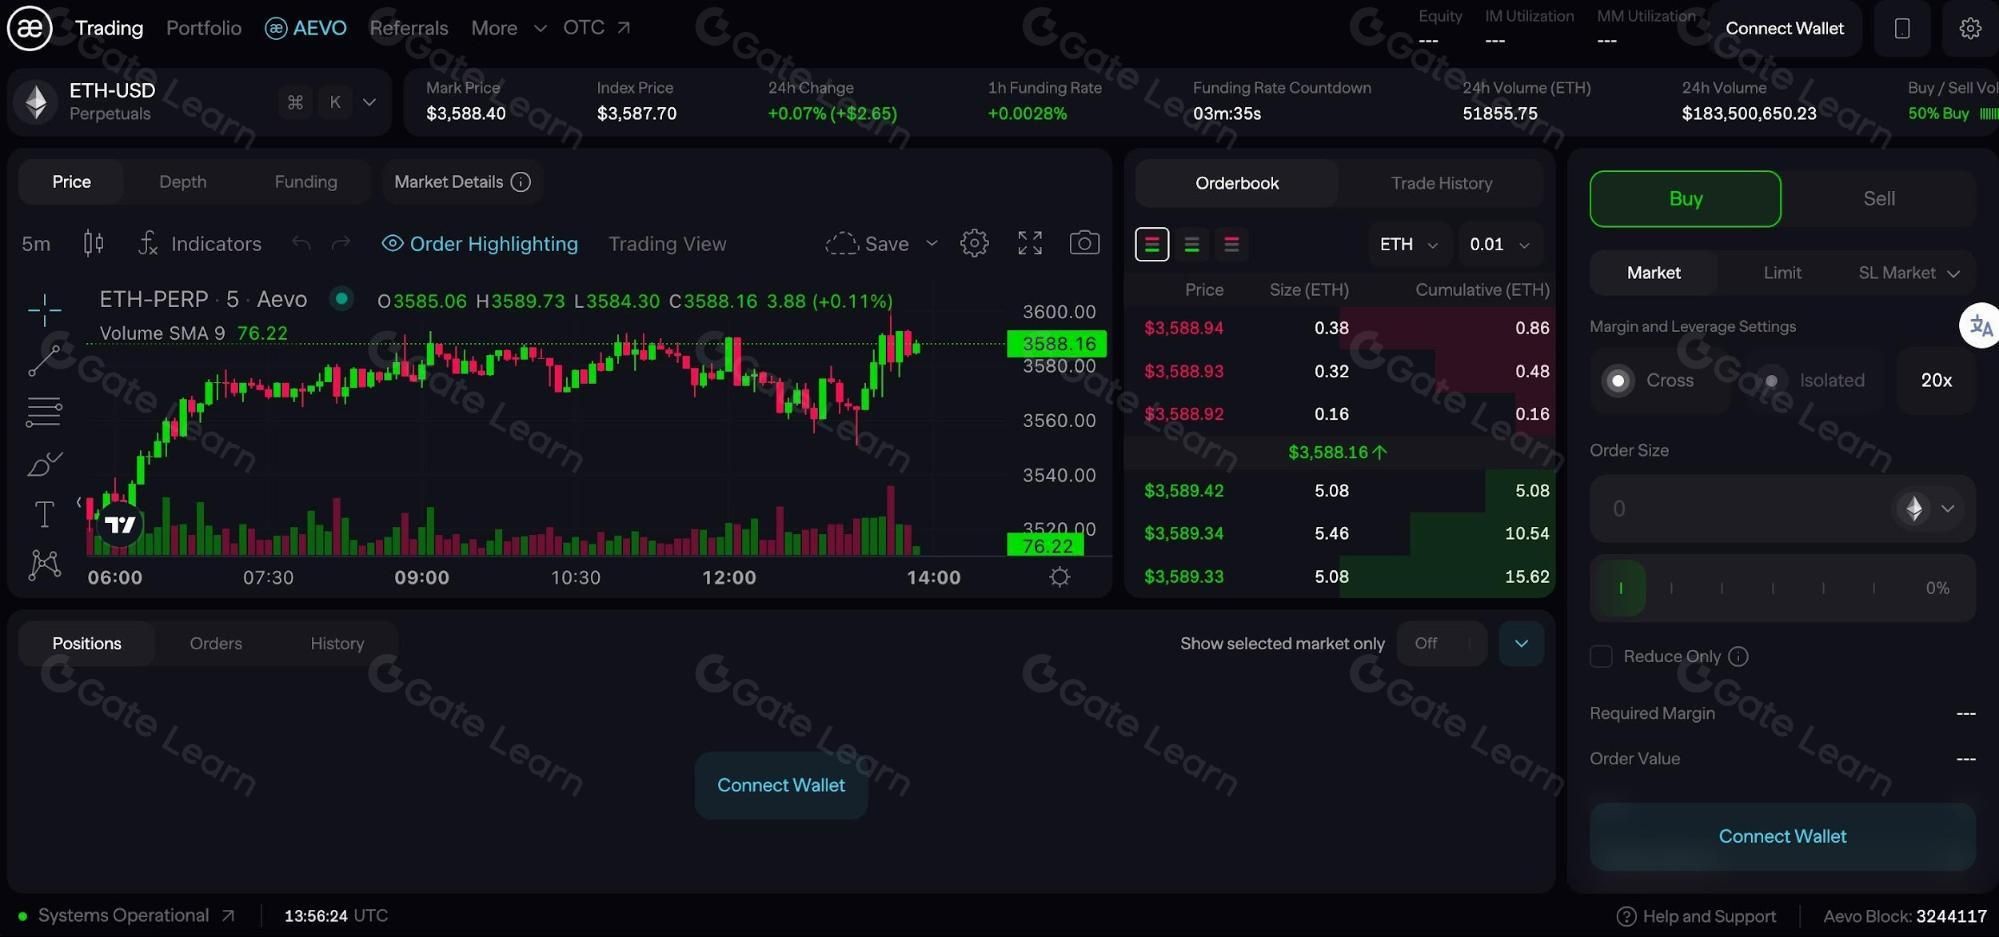
Task: Select the brush drawing tool
Action: click(44, 463)
